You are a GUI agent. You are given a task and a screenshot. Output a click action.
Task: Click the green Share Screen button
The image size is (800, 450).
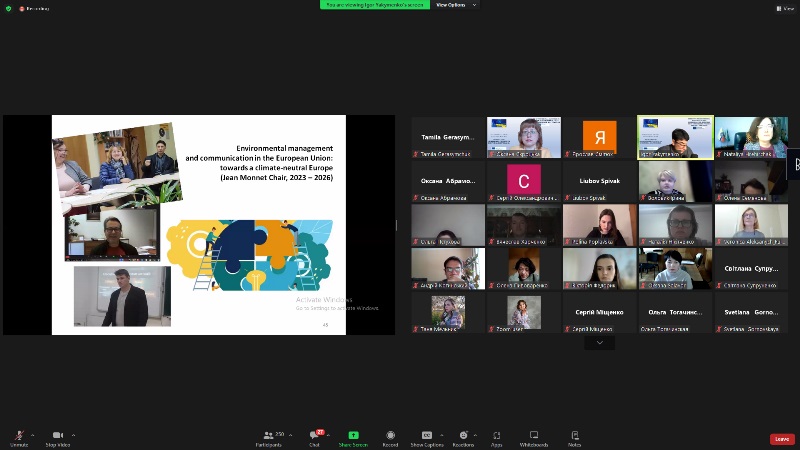352,436
